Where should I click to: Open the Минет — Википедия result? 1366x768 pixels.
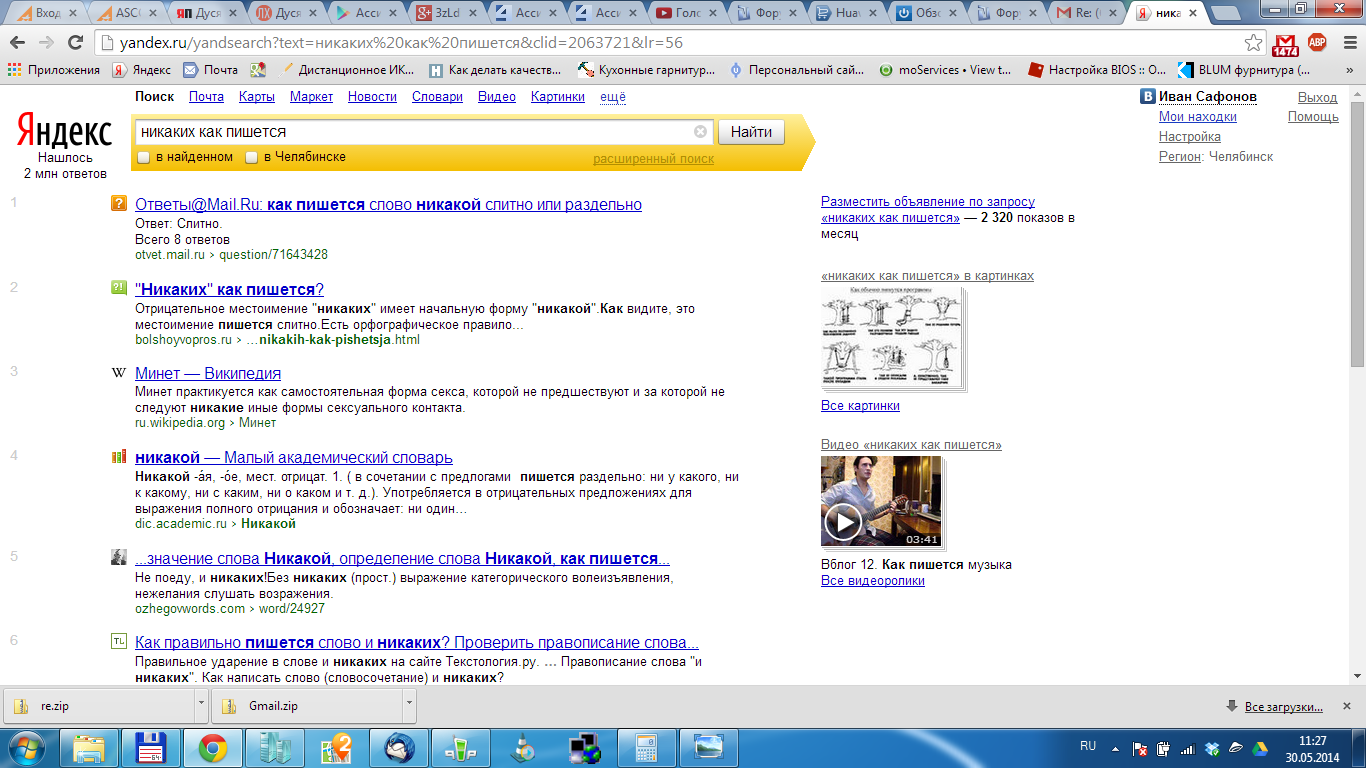coord(208,374)
